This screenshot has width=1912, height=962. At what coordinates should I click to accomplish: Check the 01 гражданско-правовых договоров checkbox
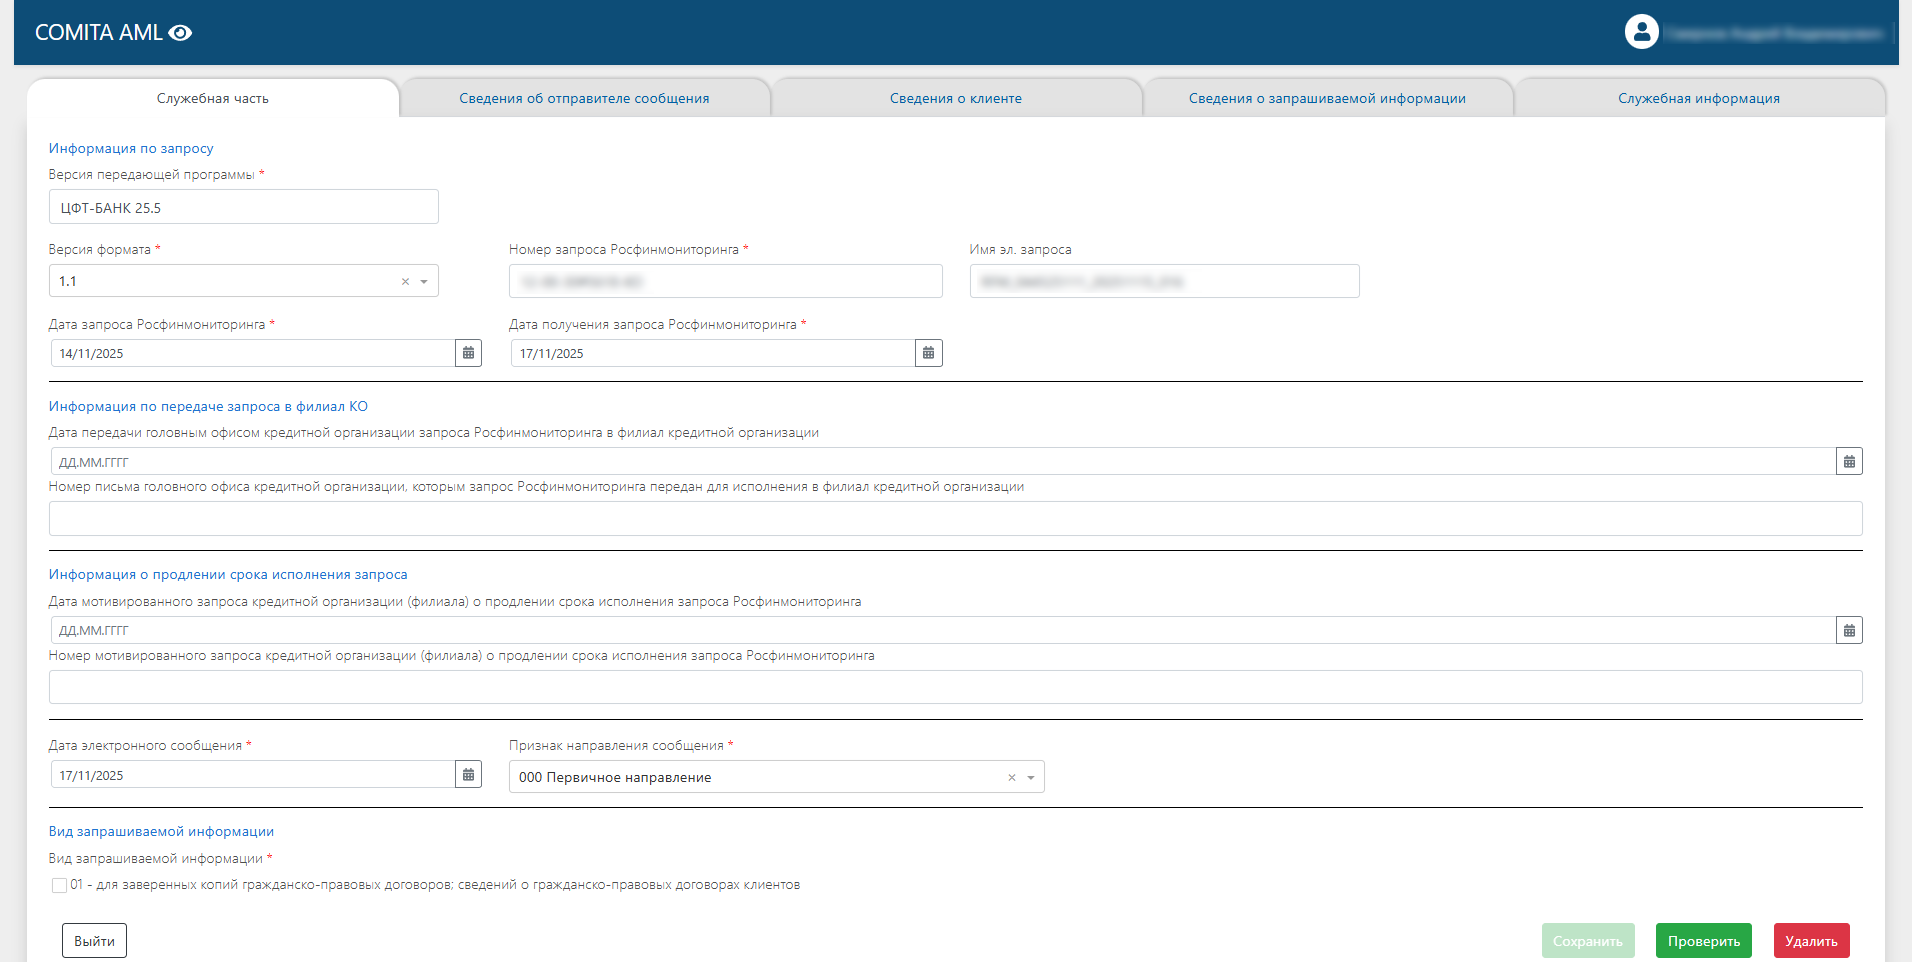coord(59,885)
